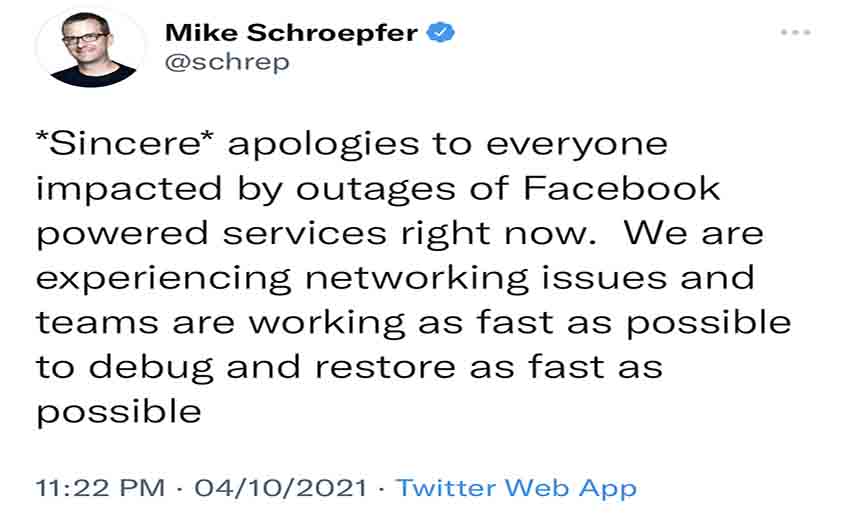The image size is (850, 520).
Task: Click the word restore in the tweet
Action: point(385,368)
